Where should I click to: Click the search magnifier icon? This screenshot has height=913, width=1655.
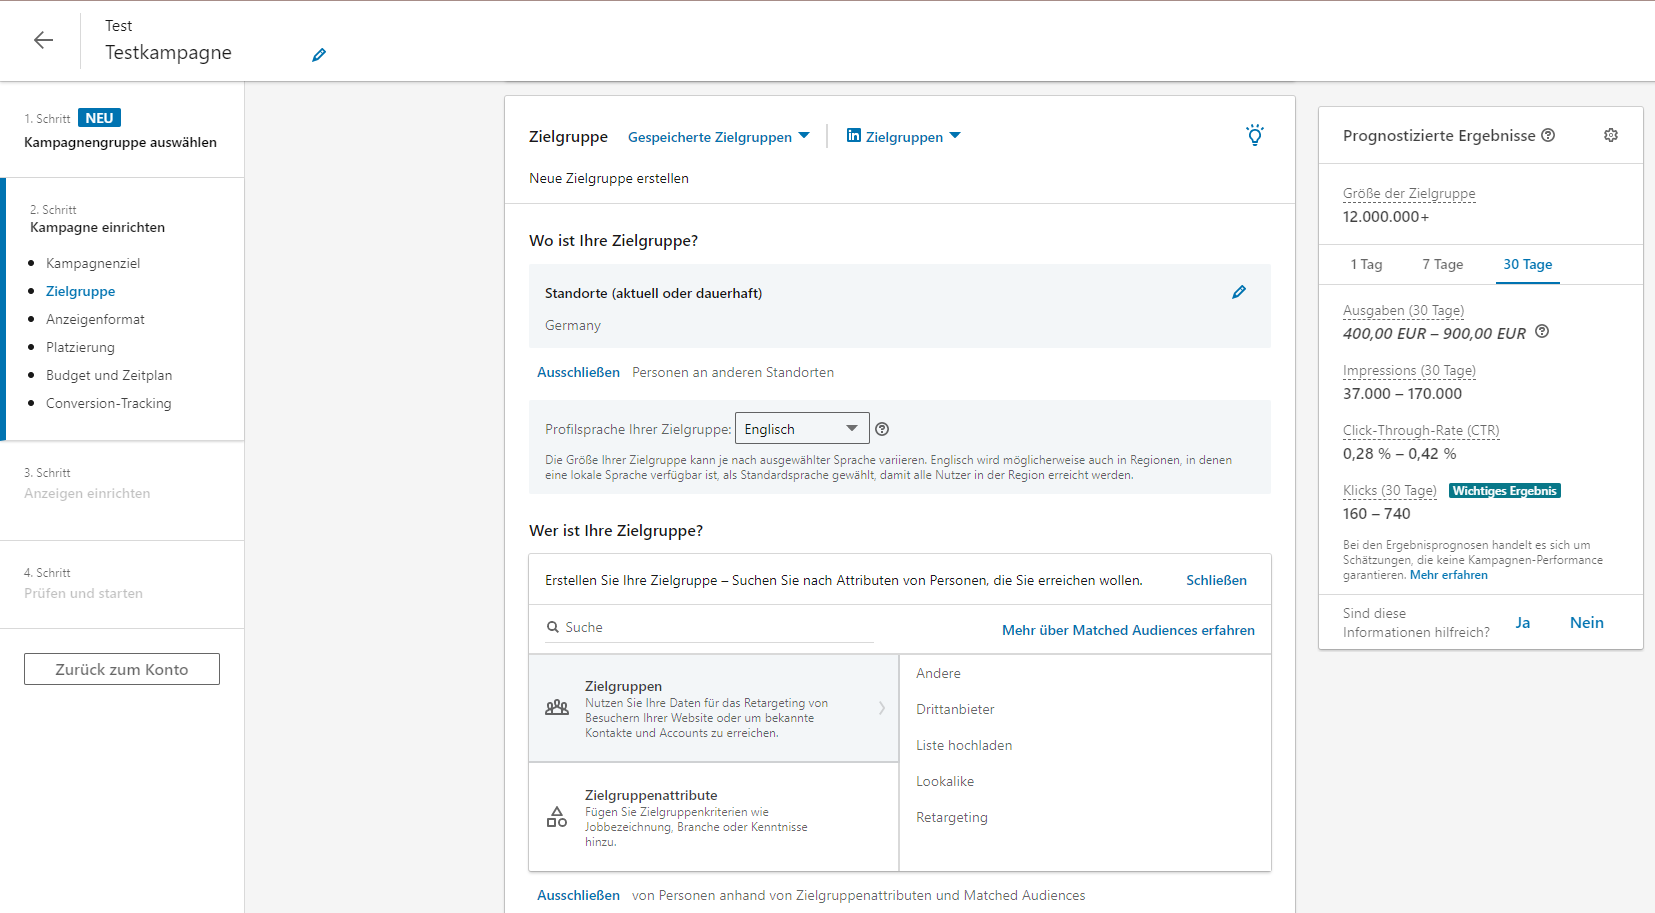(552, 627)
